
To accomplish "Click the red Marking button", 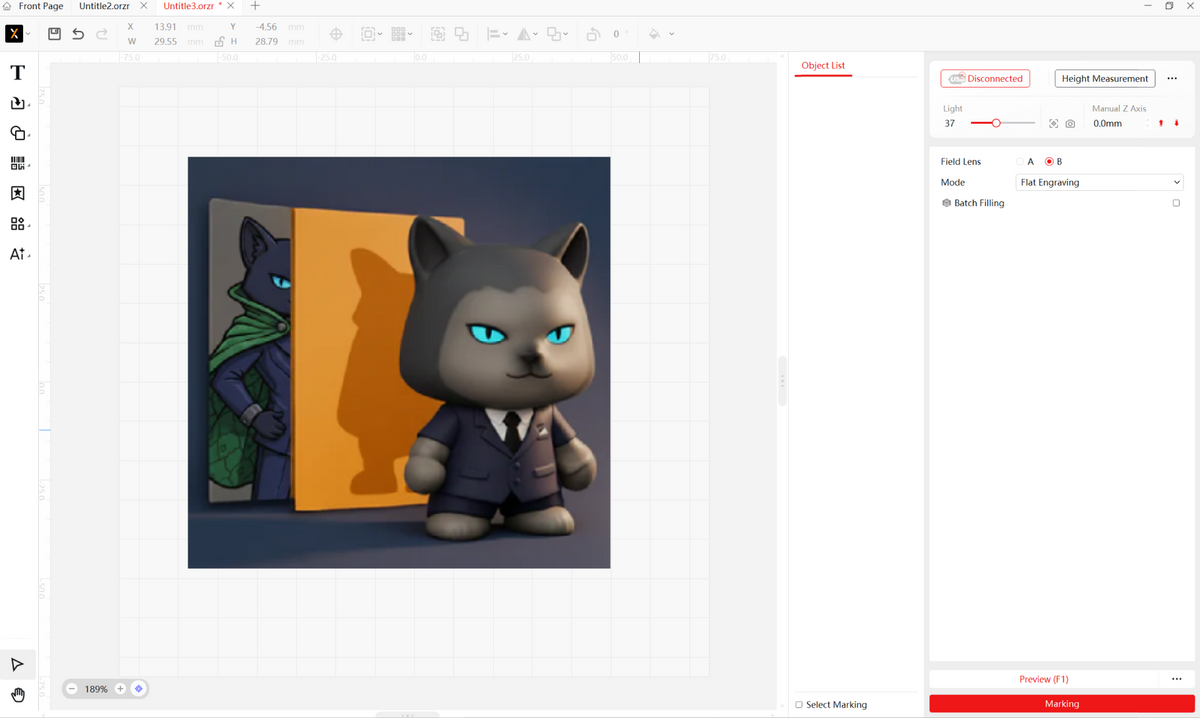I will click(x=1061, y=704).
